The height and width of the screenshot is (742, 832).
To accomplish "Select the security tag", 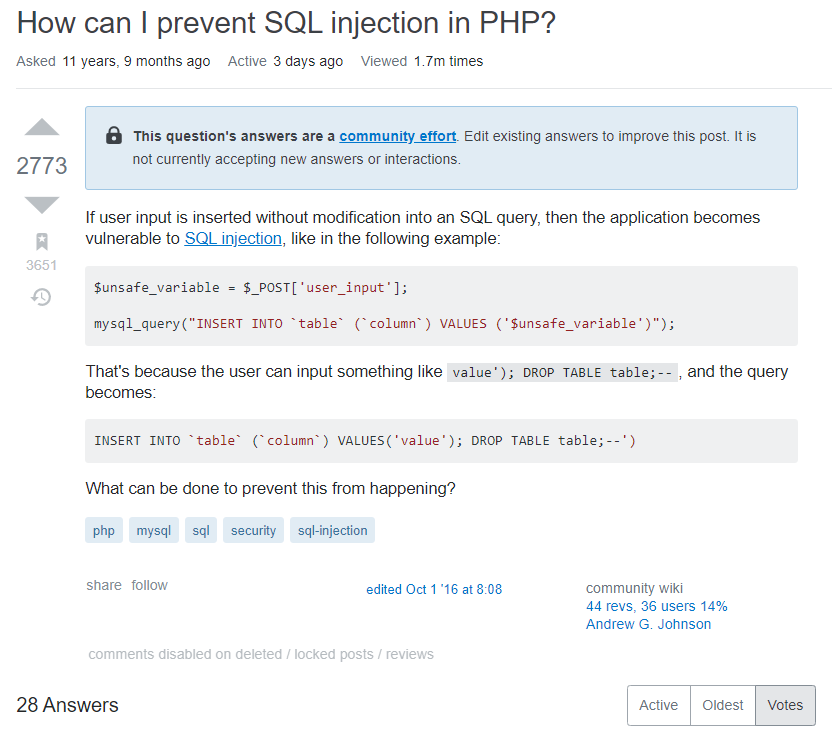I will (x=253, y=530).
